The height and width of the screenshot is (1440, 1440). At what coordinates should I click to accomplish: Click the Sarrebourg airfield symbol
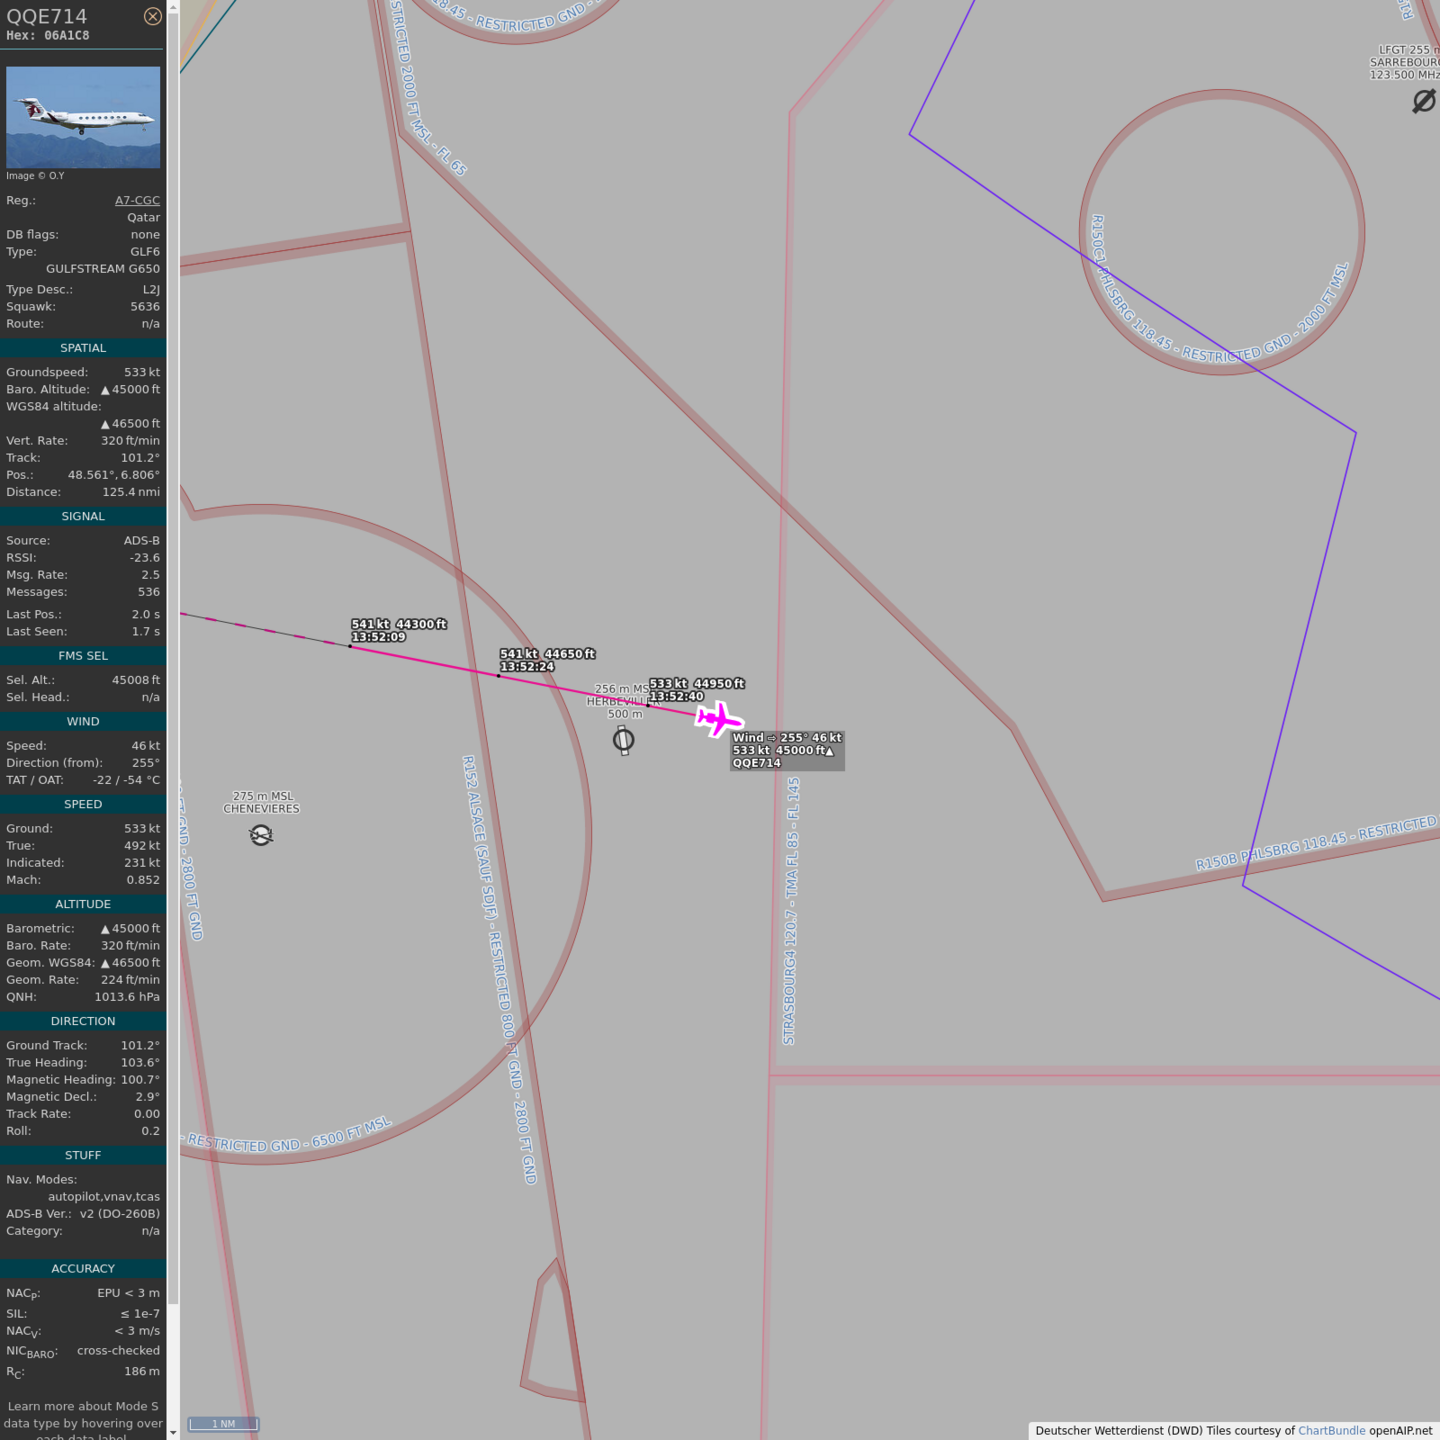tap(1424, 101)
